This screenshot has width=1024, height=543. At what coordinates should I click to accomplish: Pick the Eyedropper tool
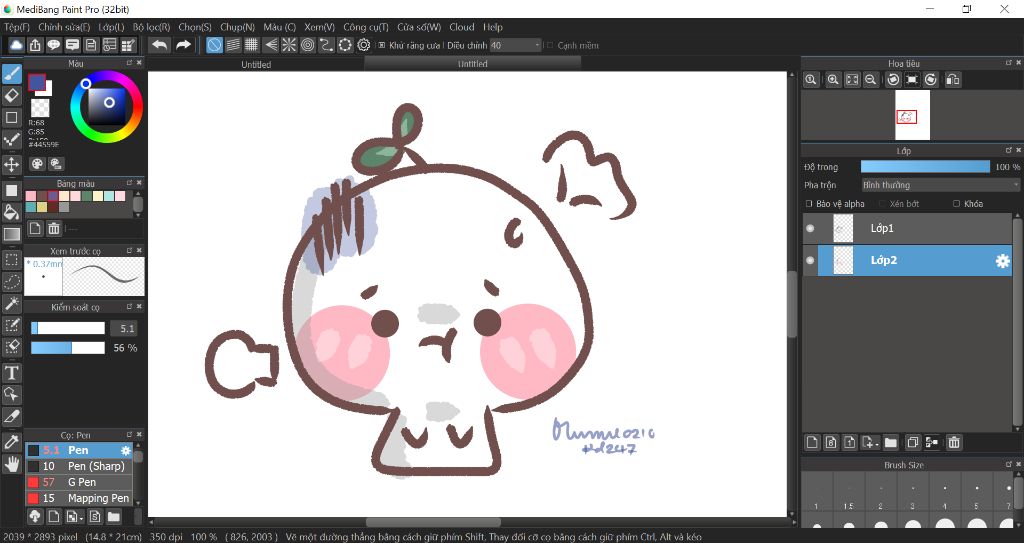click(x=12, y=441)
